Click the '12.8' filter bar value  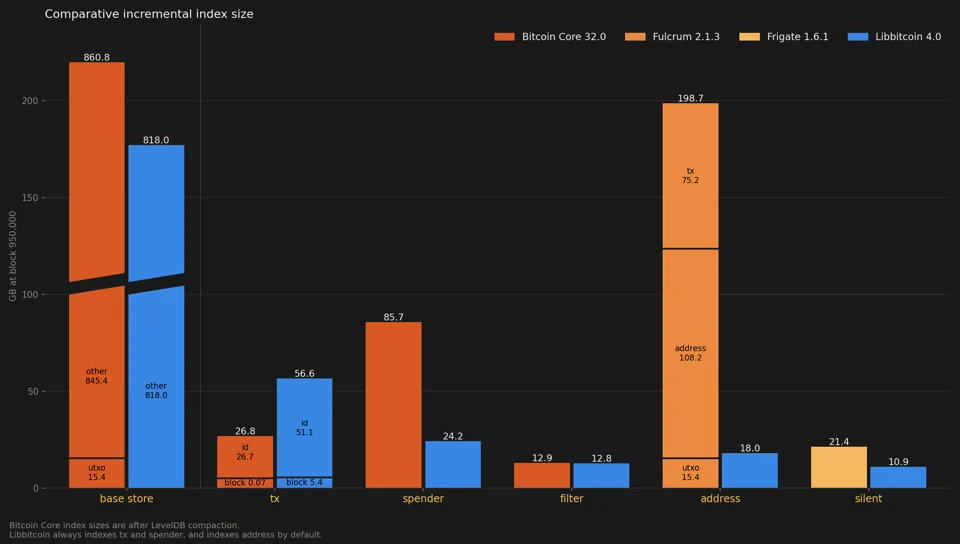[x=601, y=458]
